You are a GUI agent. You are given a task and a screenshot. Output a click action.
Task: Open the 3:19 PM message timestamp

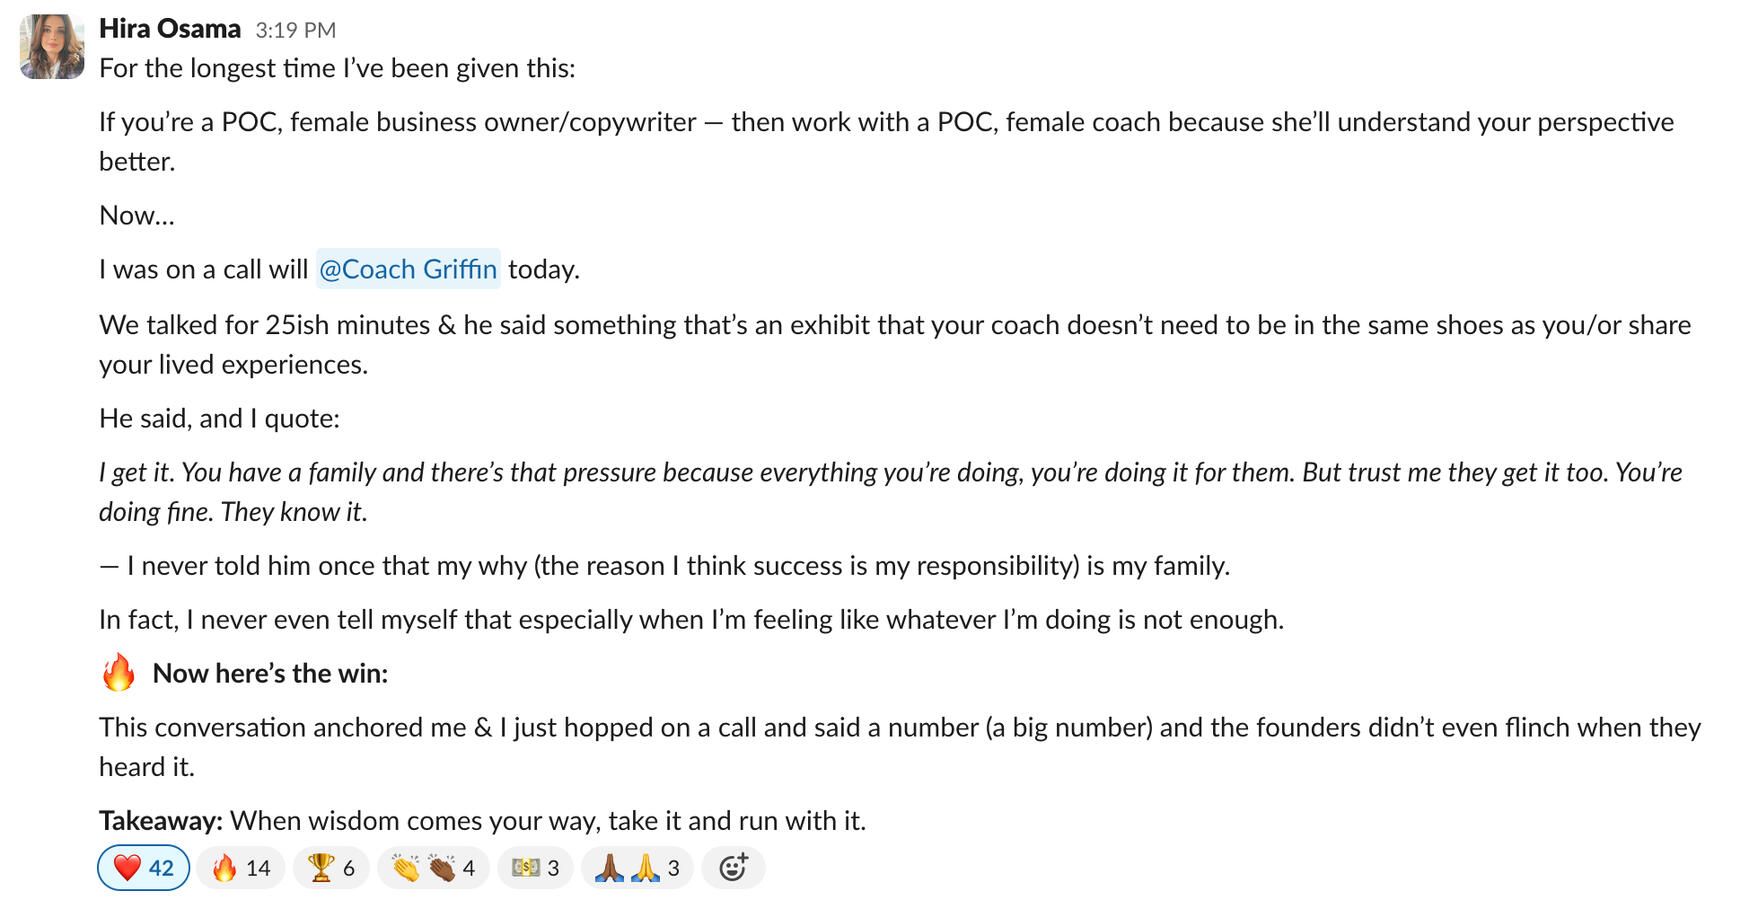click(295, 30)
